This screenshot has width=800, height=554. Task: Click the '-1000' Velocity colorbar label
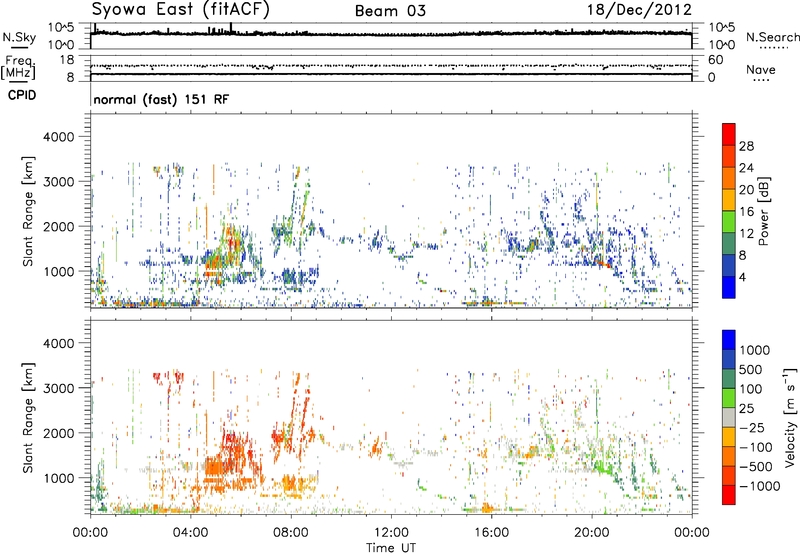tap(760, 486)
